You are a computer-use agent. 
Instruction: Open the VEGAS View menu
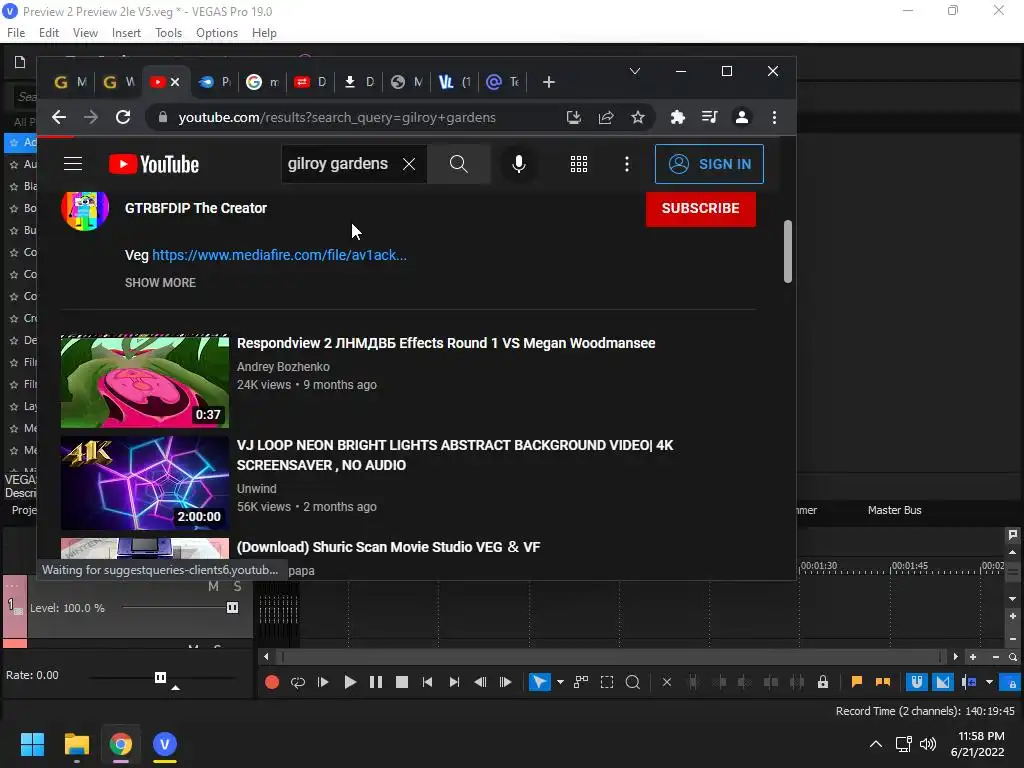[85, 33]
